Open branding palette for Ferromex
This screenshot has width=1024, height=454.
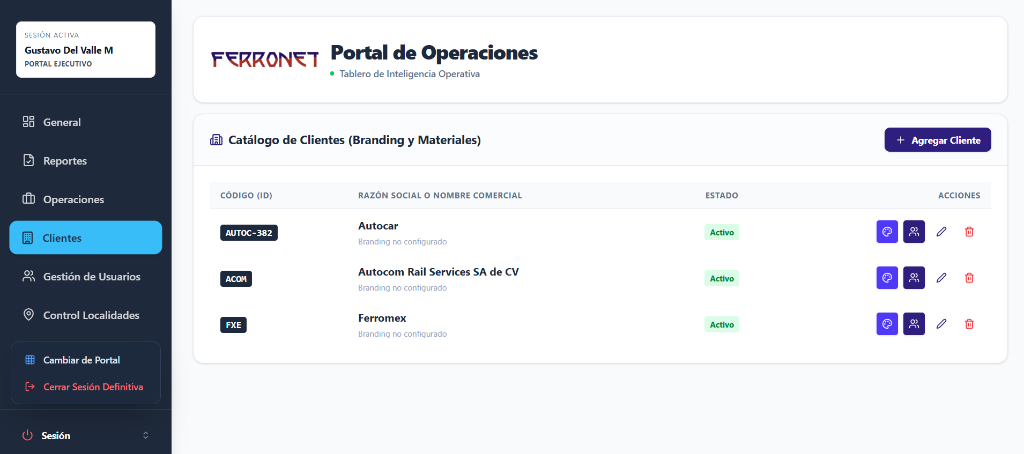tap(887, 324)
